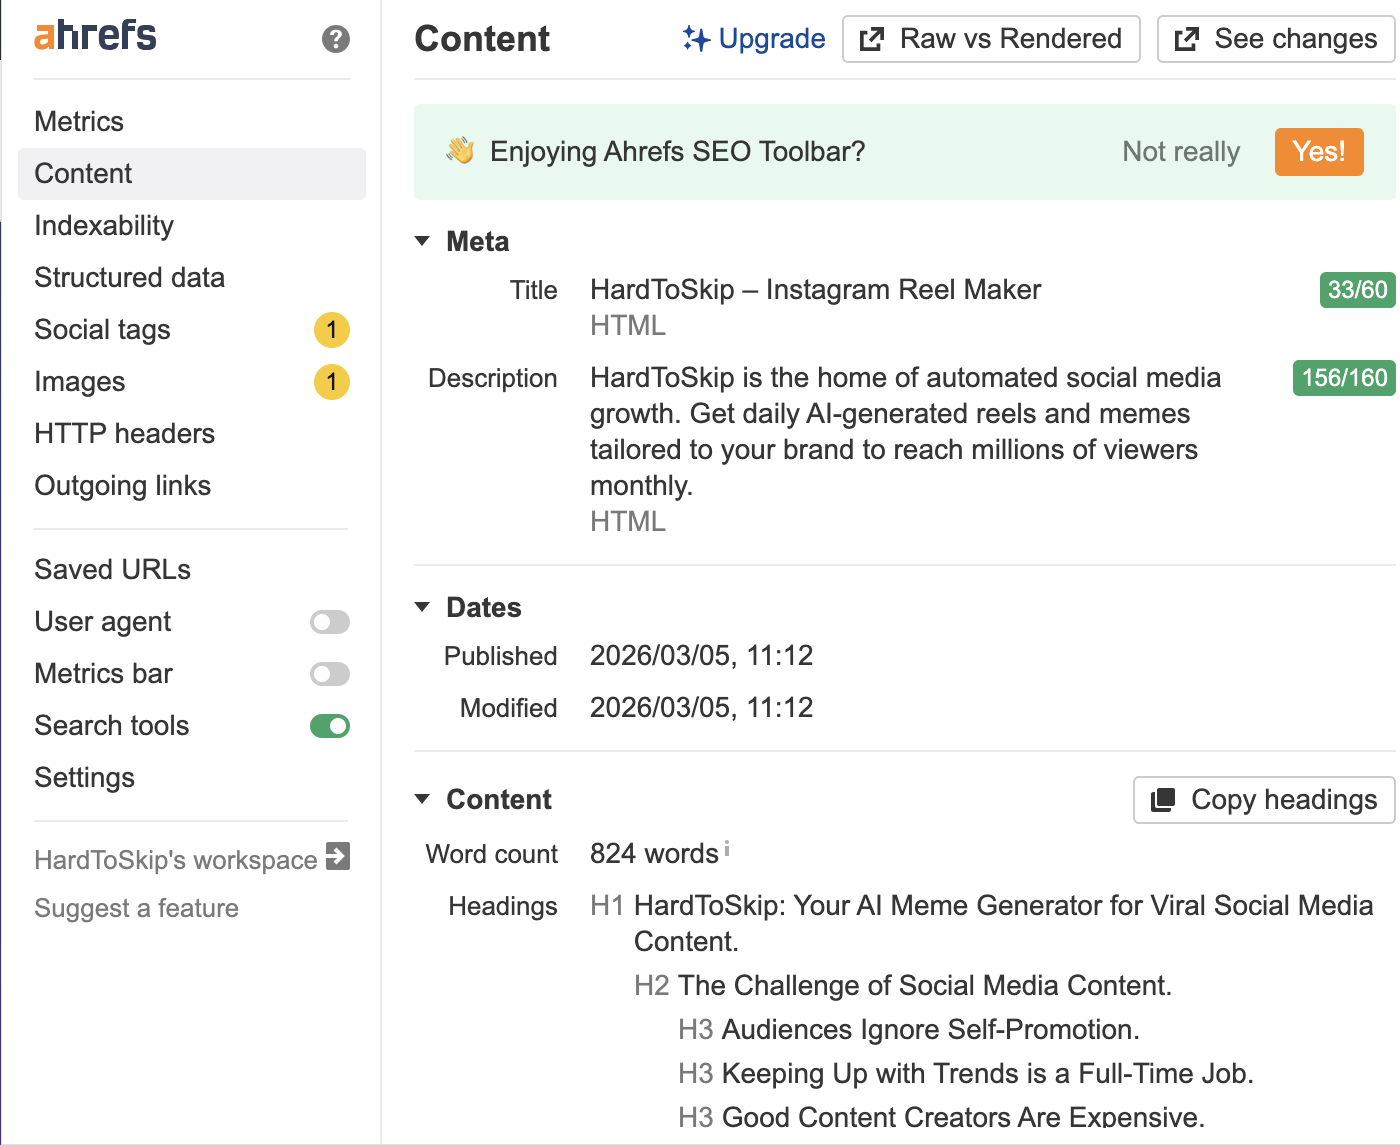Image resolution: width=1400 pixels, height=1145 pixels.
Task: Click the external-link icon on Raw vs Rendered
Action: coord(871,39)
